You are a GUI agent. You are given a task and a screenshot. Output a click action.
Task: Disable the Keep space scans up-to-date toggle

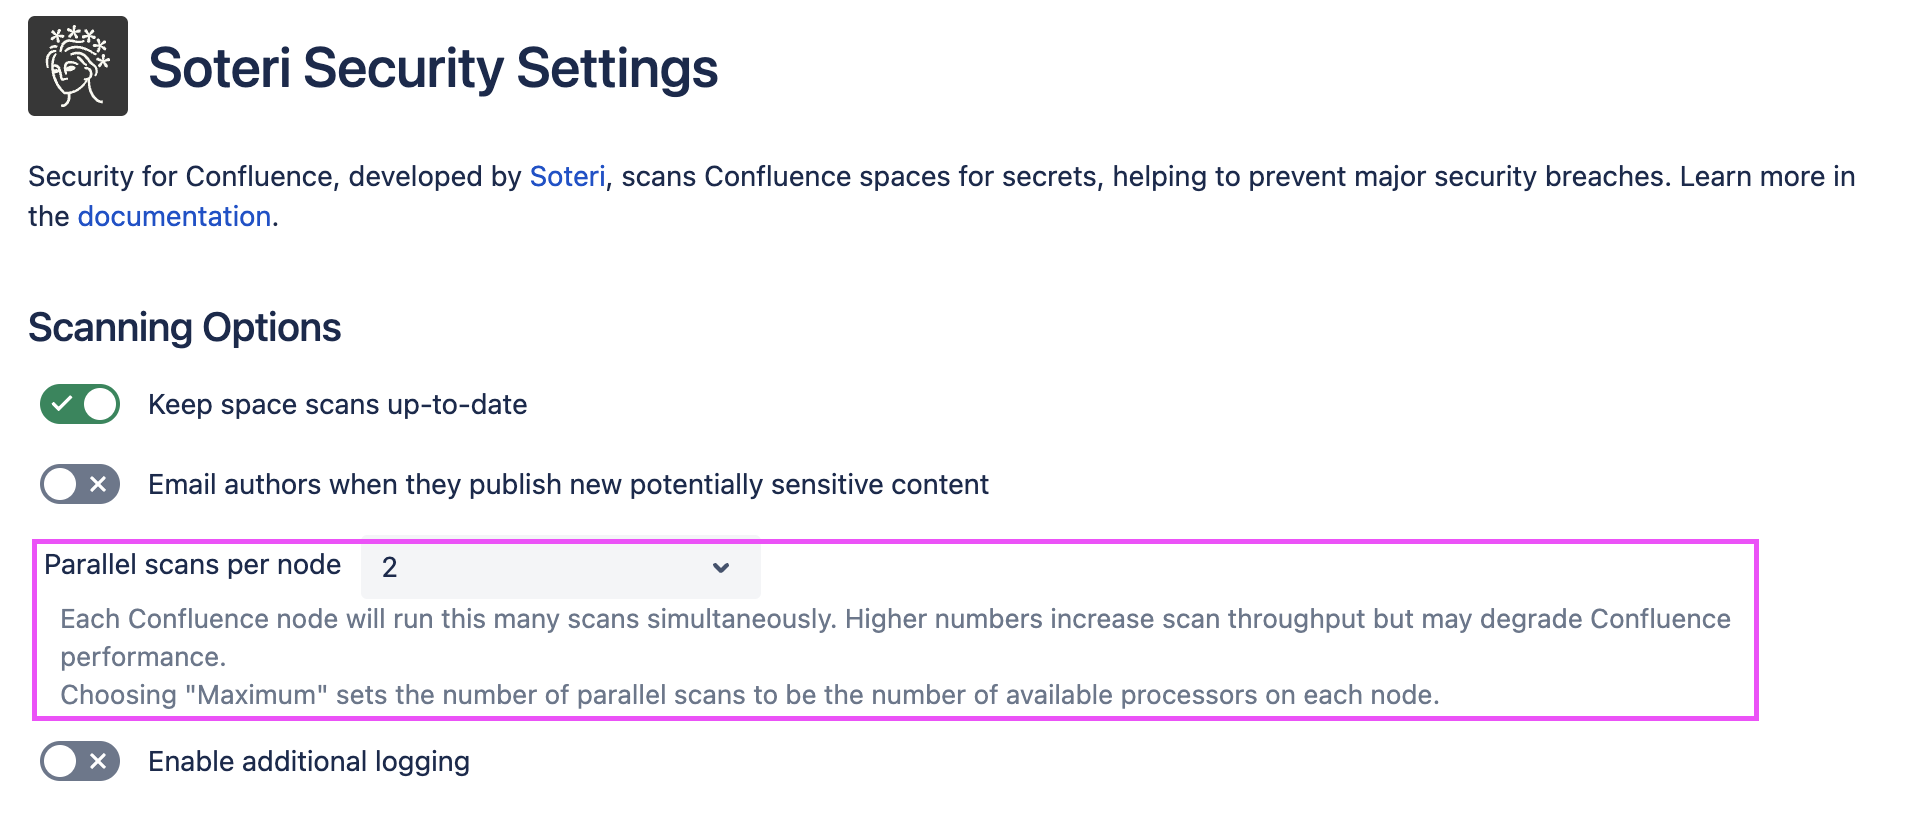click(80, 404)
